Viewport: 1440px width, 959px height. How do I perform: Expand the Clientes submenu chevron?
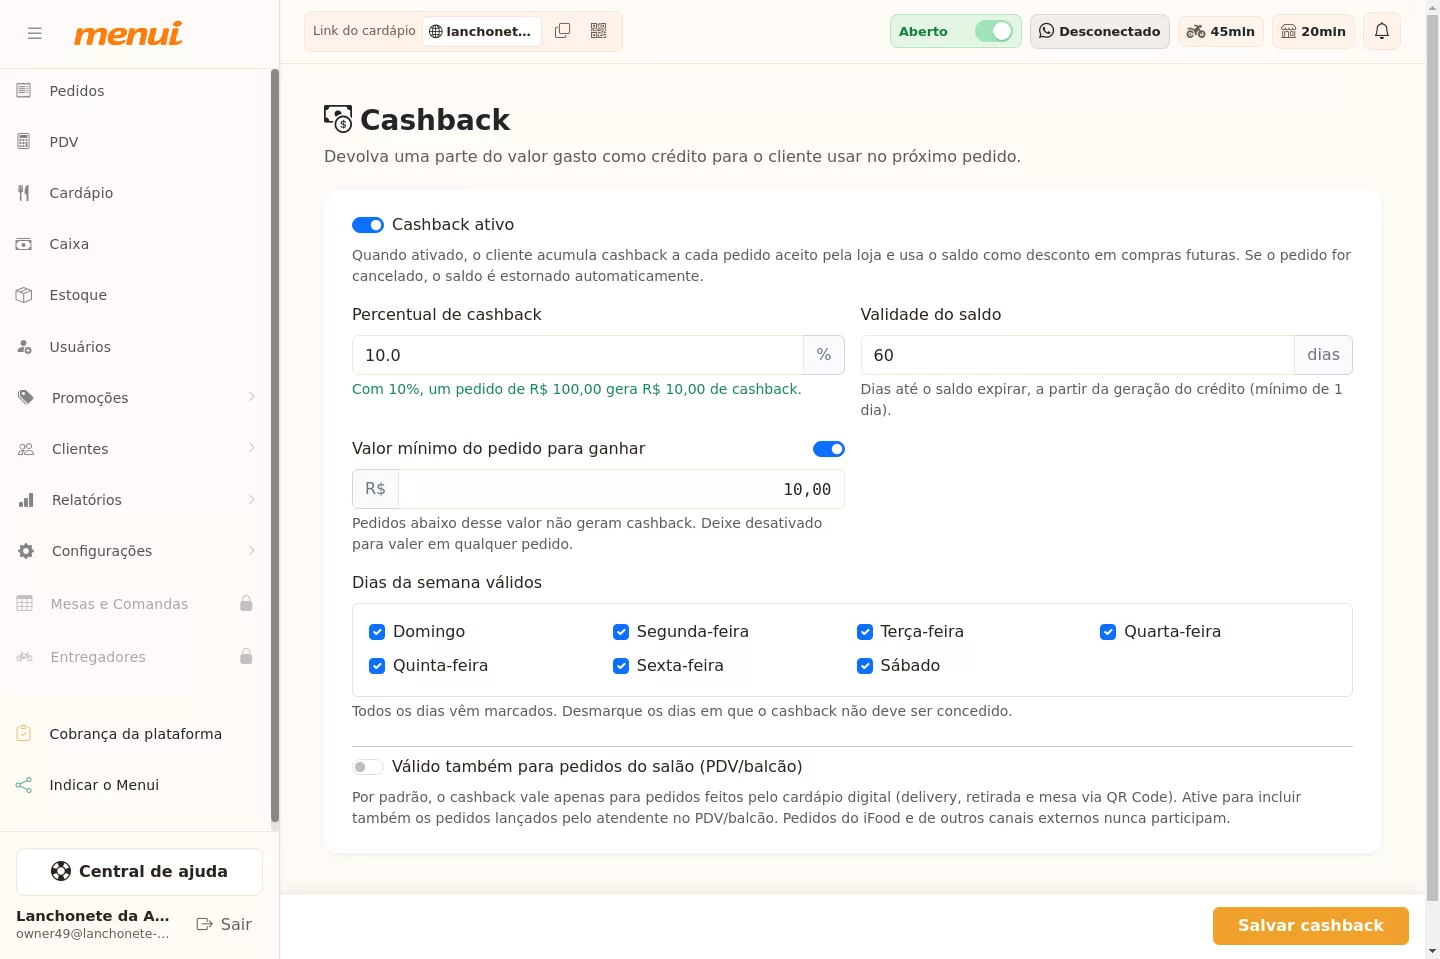[252, 448]
